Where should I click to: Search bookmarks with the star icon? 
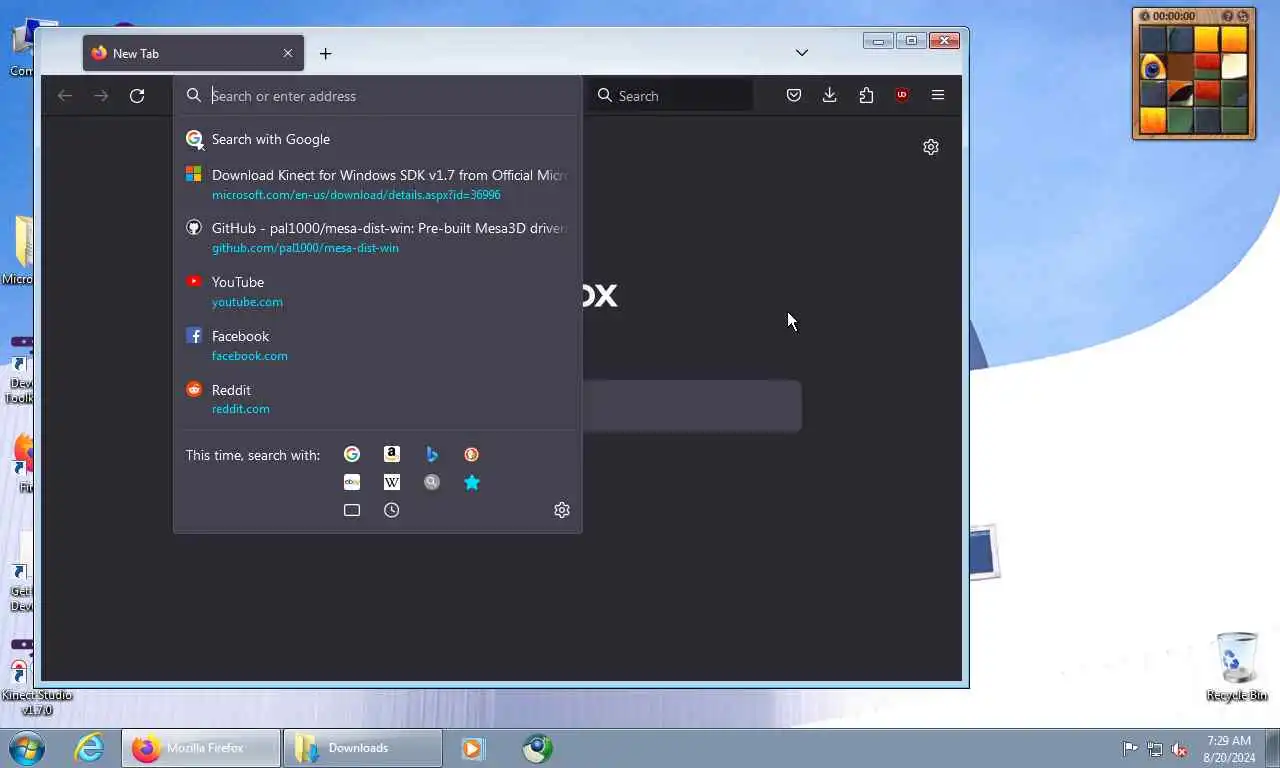point(472,482)
